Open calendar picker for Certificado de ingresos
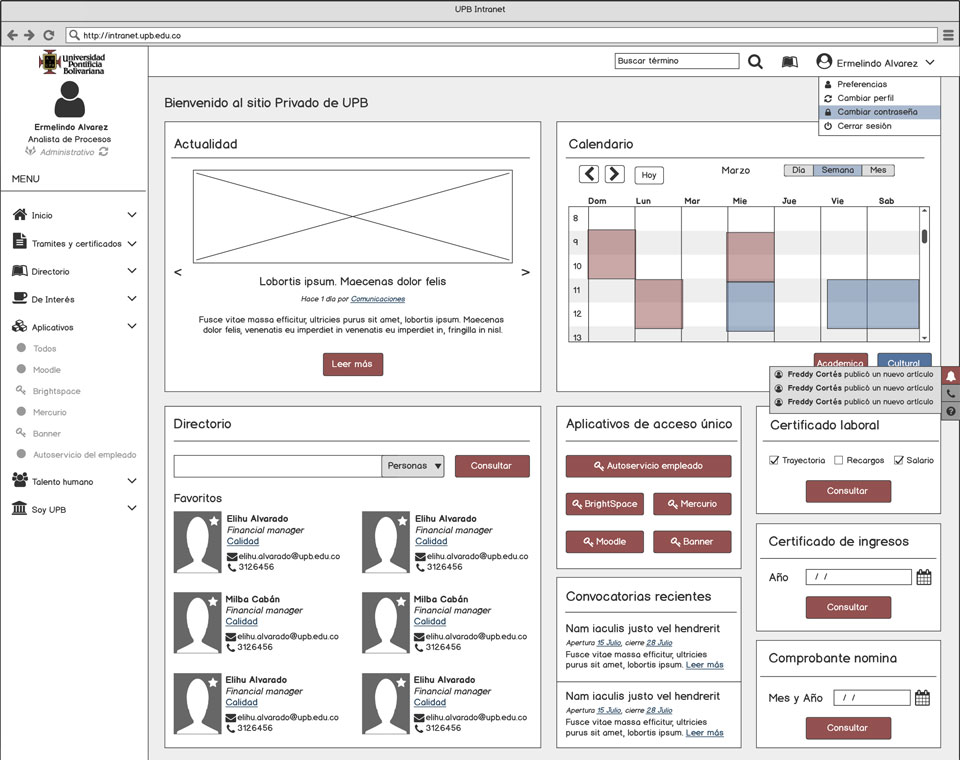This screenshot has width=960, height=760. pyautogui.click(x=923, y=577)
